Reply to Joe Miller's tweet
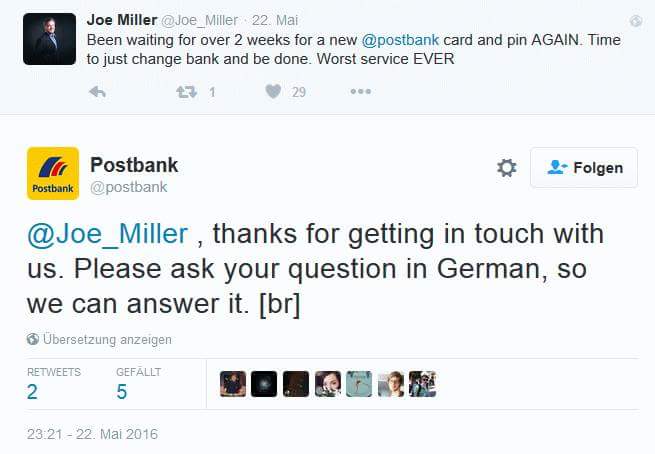 (97, 92)
